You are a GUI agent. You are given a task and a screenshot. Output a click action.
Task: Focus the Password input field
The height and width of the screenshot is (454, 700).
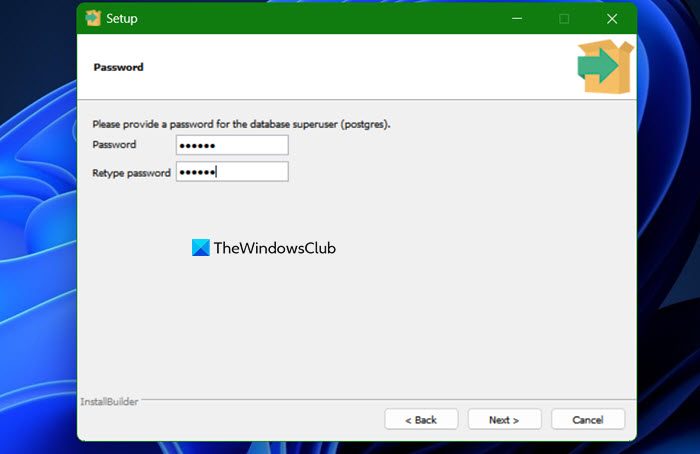[x=232, y=145]
